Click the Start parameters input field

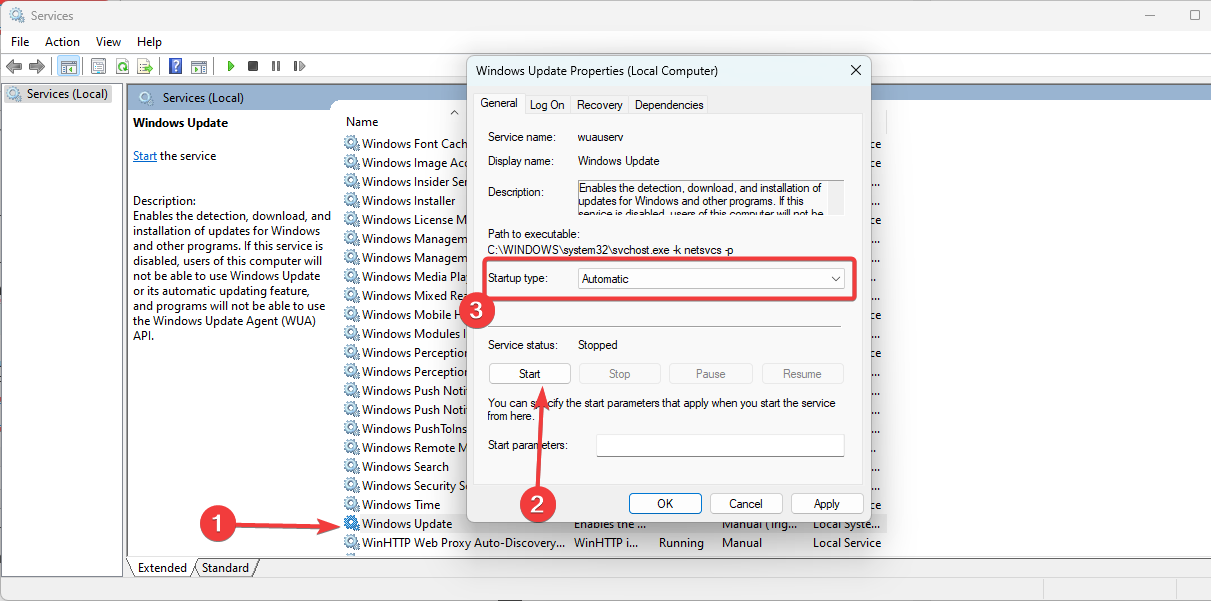click(x=721, y=445)
